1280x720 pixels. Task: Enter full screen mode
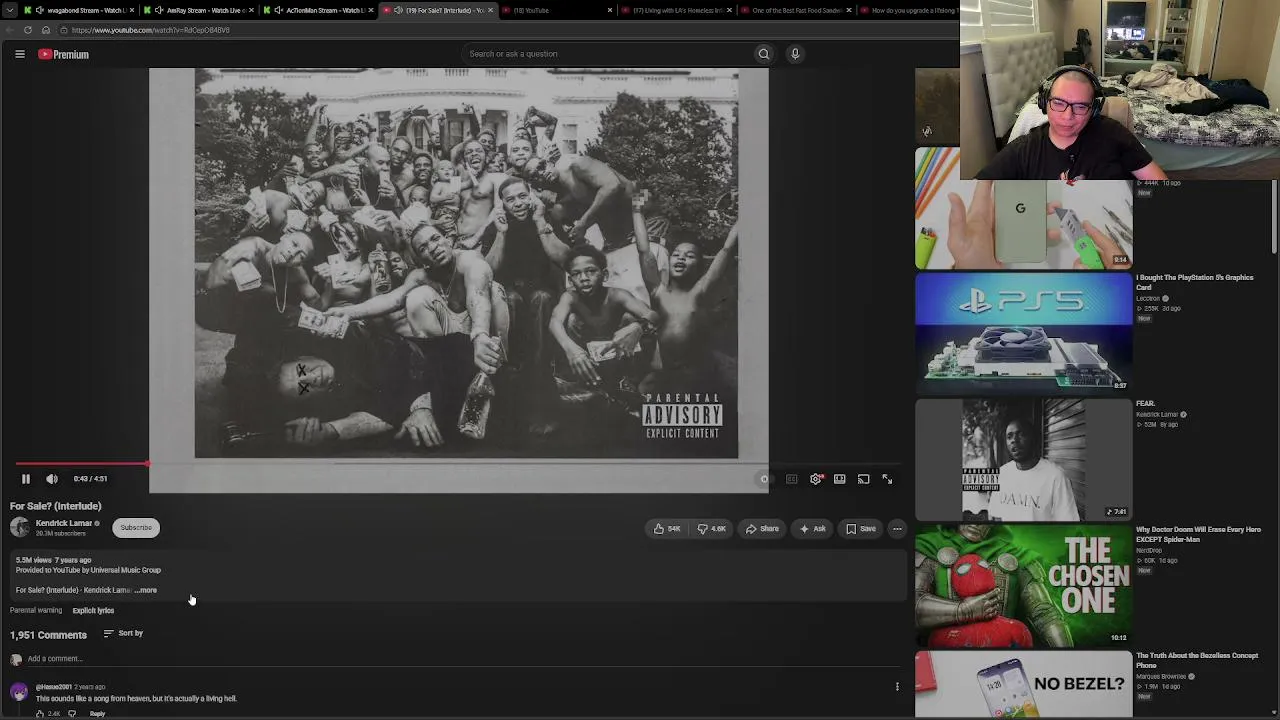click(887, 479)
